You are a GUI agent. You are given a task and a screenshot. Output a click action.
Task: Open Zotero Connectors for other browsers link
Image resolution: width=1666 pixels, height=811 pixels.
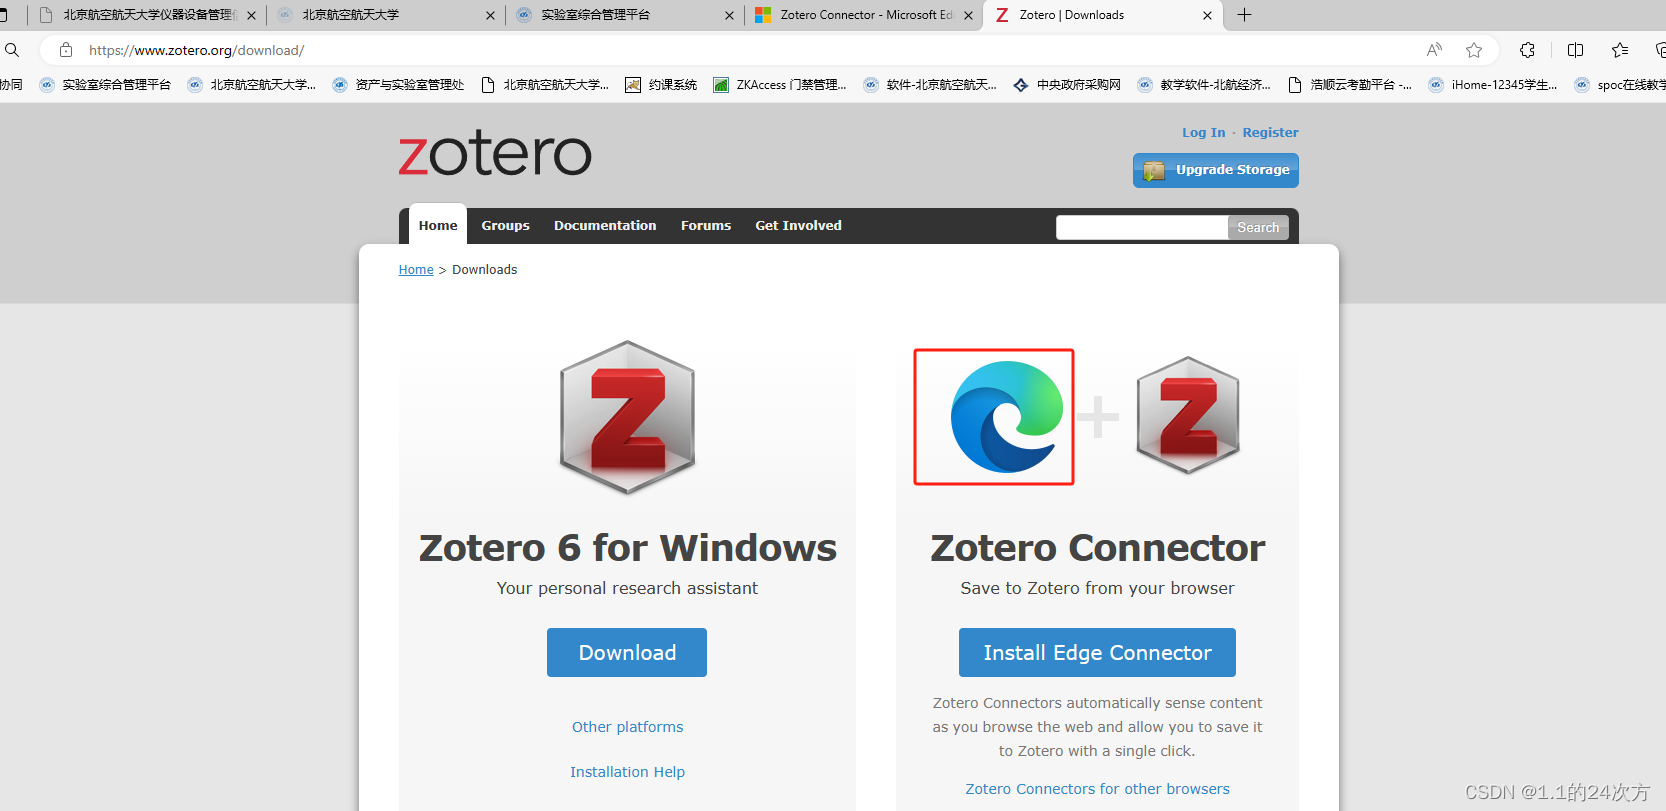1097,789
